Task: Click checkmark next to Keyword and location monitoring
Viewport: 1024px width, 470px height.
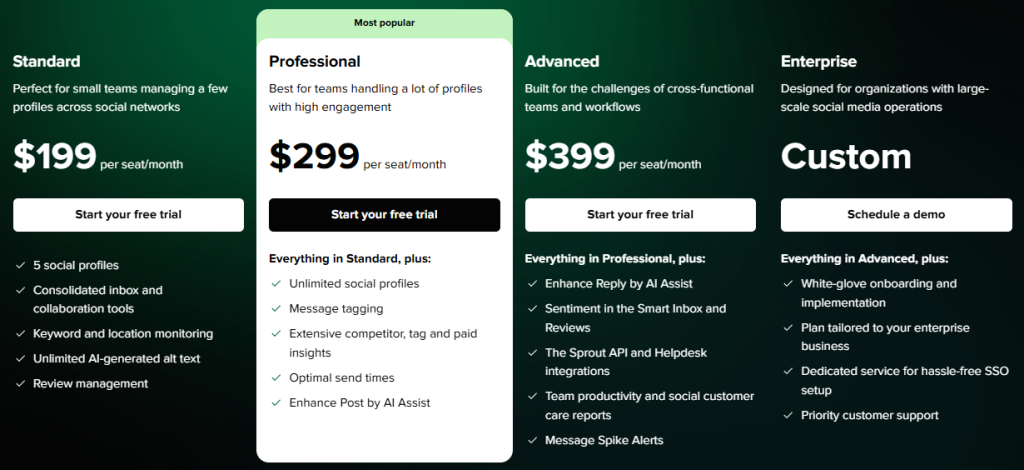Action: [x=21, y=334]
